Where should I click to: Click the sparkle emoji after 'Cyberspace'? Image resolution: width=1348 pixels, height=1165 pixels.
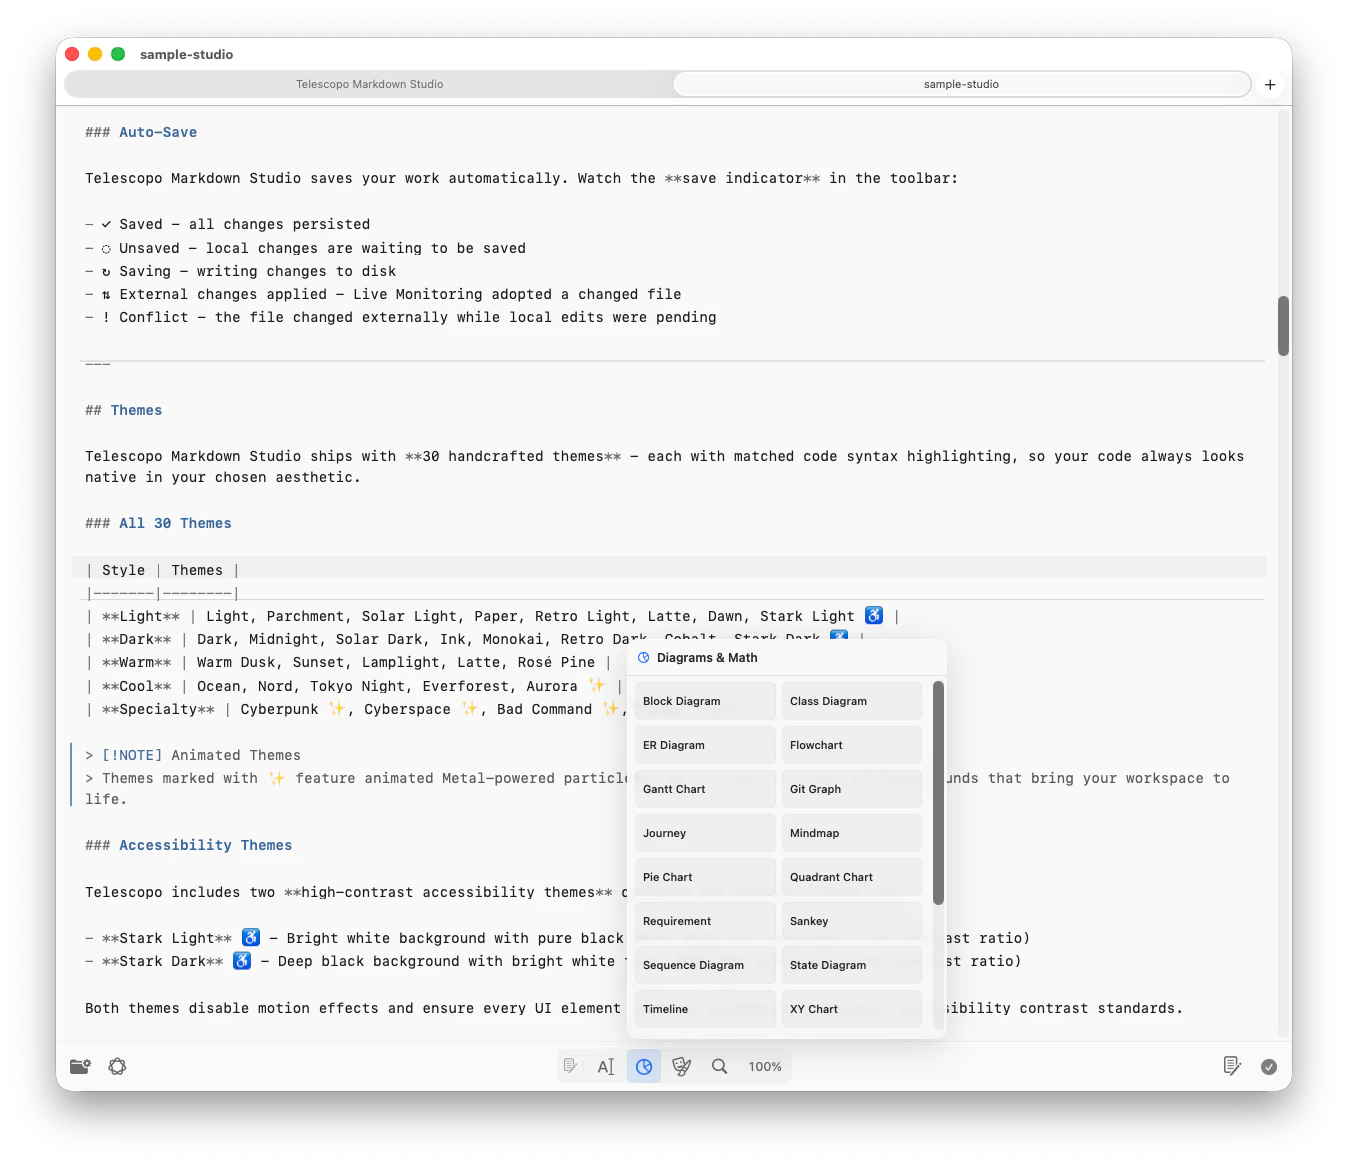click(470, 708)
